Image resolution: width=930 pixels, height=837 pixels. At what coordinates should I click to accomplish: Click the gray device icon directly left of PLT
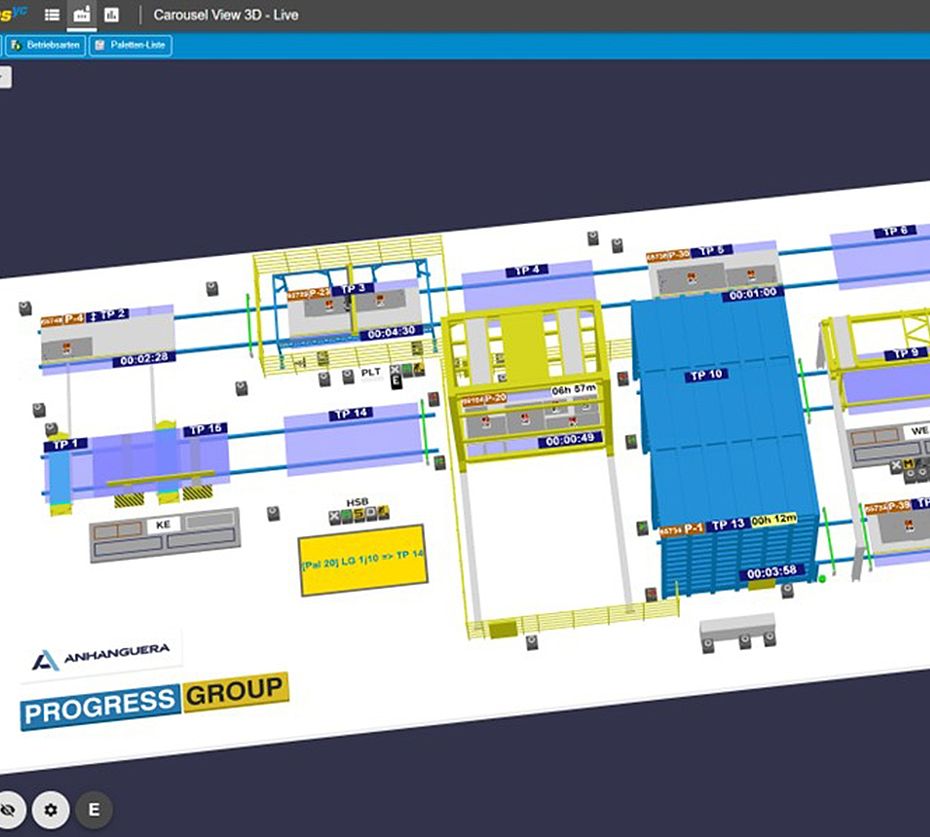pos(348,377)
